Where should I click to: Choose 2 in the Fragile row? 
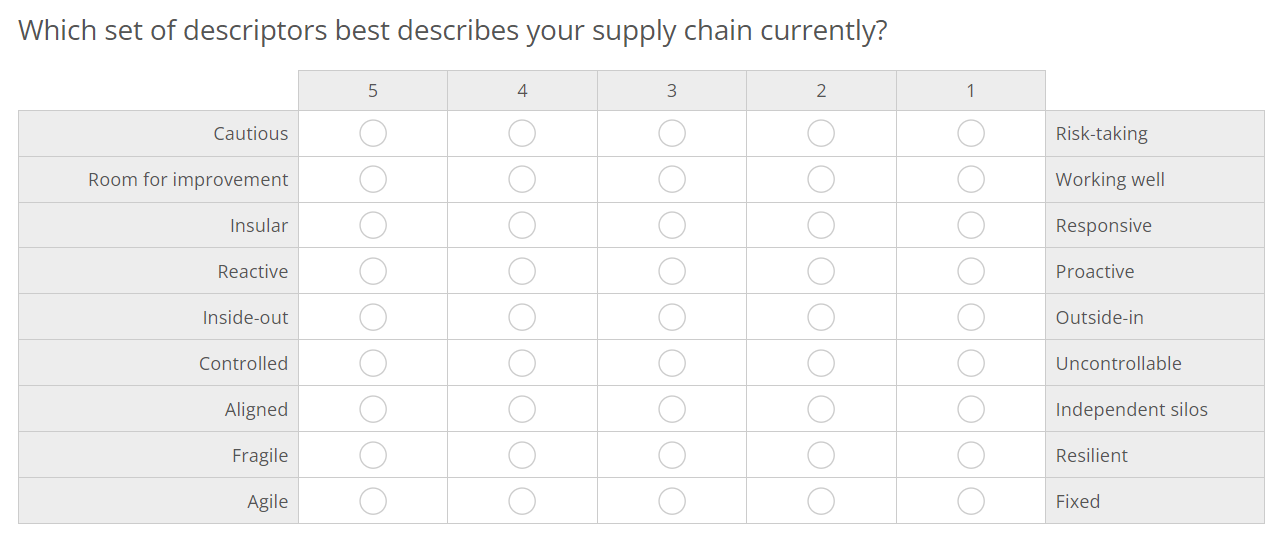[x=821, y=455]
